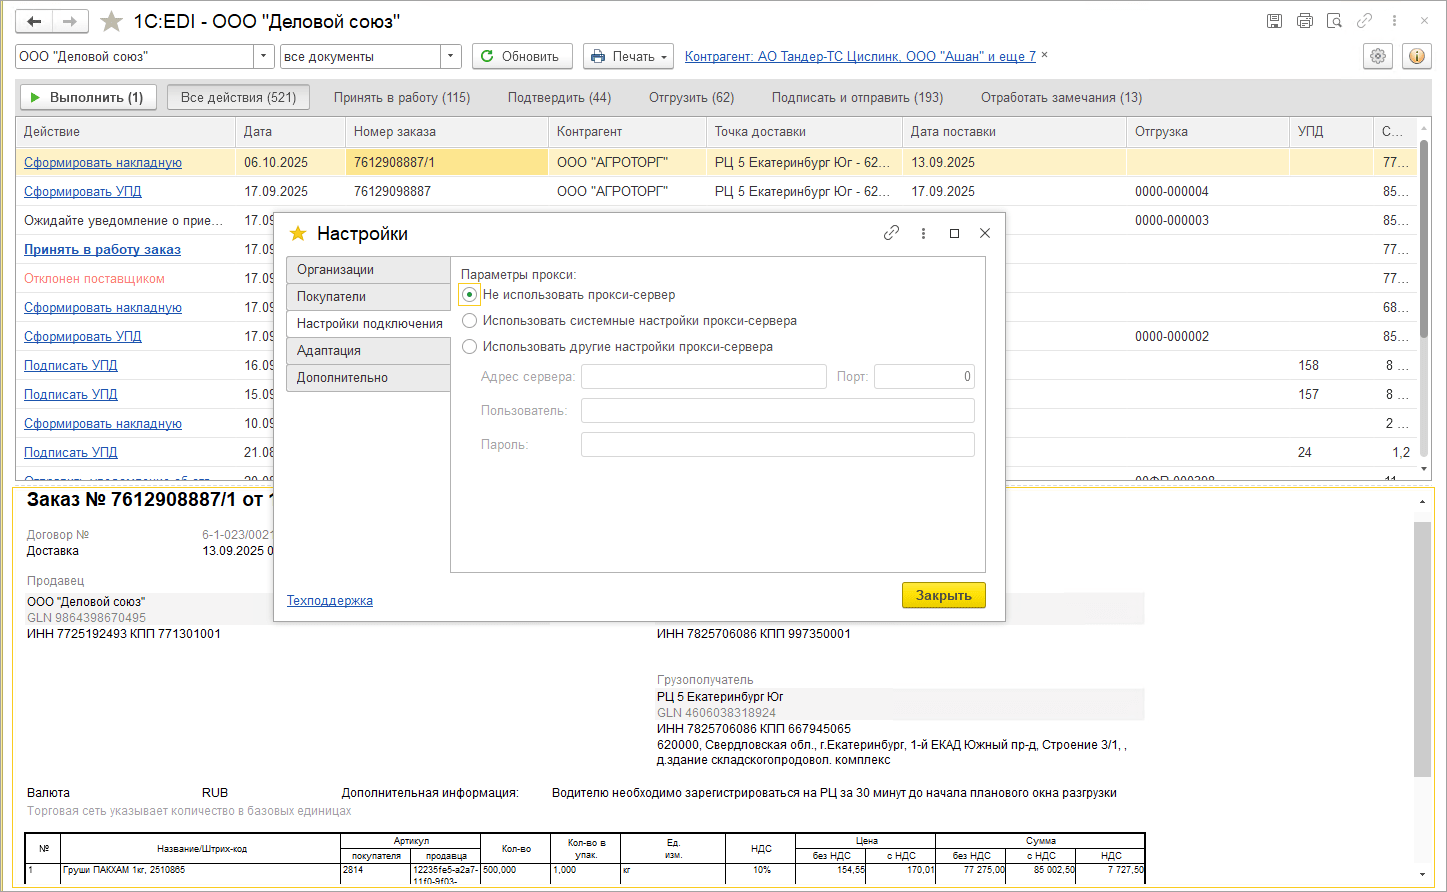1447x892 pixels.
Task: Expand the organization 'Деловой союз' dropdown
Action: [x=264, y=57]
